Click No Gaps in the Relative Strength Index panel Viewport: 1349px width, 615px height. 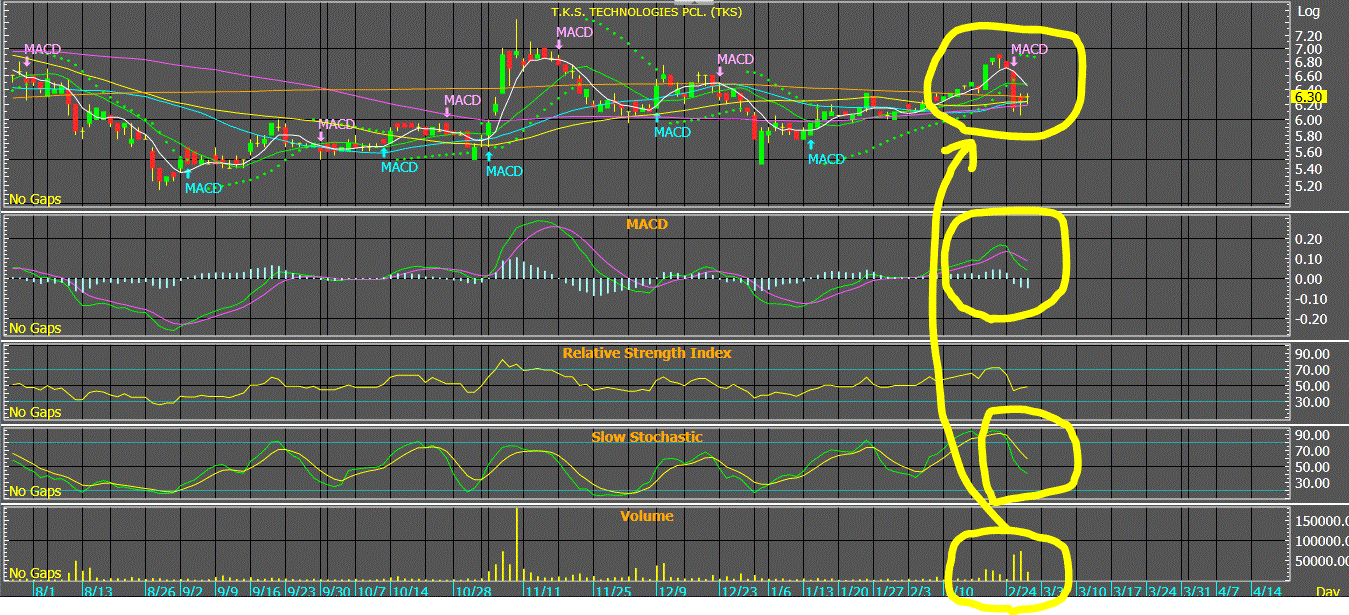click(x=35, y=412)
